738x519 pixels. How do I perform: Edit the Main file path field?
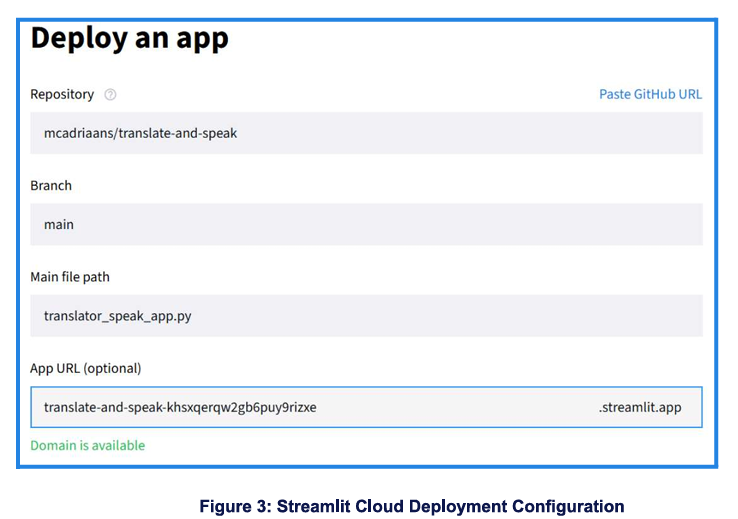click(366, 316)
